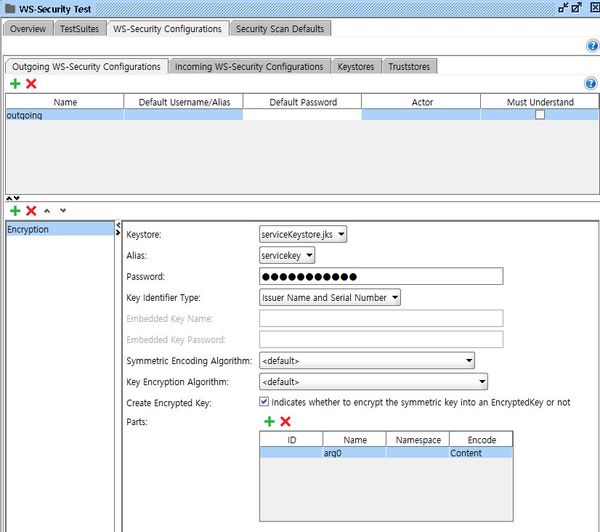
Task: Uncheck the Create Encrypted Key checkbox
Action: click(x=263, y=402)
